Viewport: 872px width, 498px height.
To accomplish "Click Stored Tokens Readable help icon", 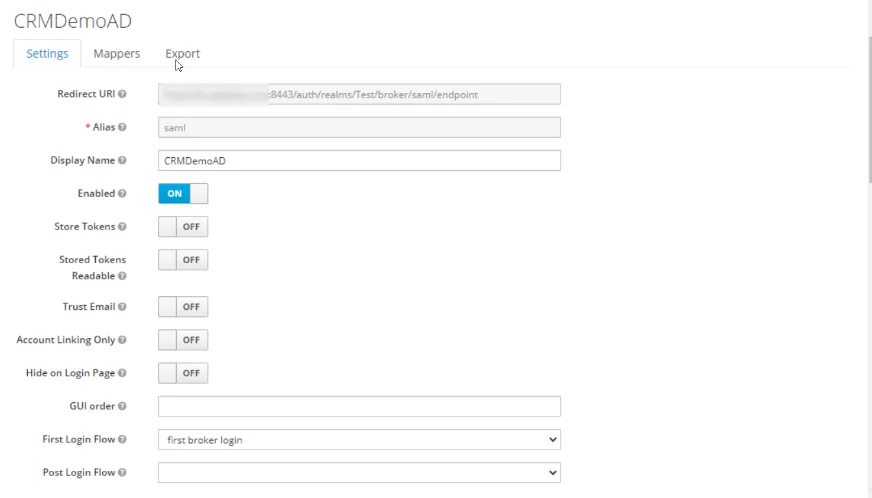I will pos(122,276).
